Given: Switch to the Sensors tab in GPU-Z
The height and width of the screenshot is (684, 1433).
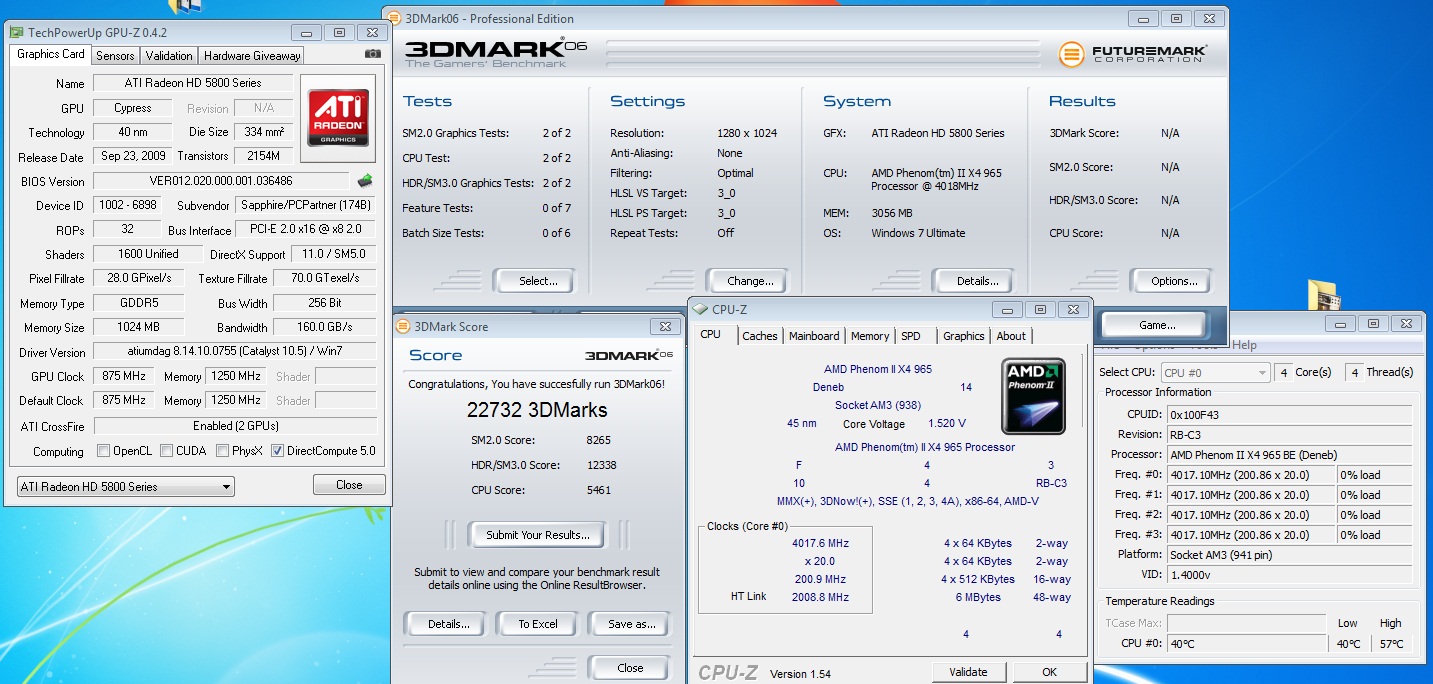Looking at the screenshot, I should [115, 56].
